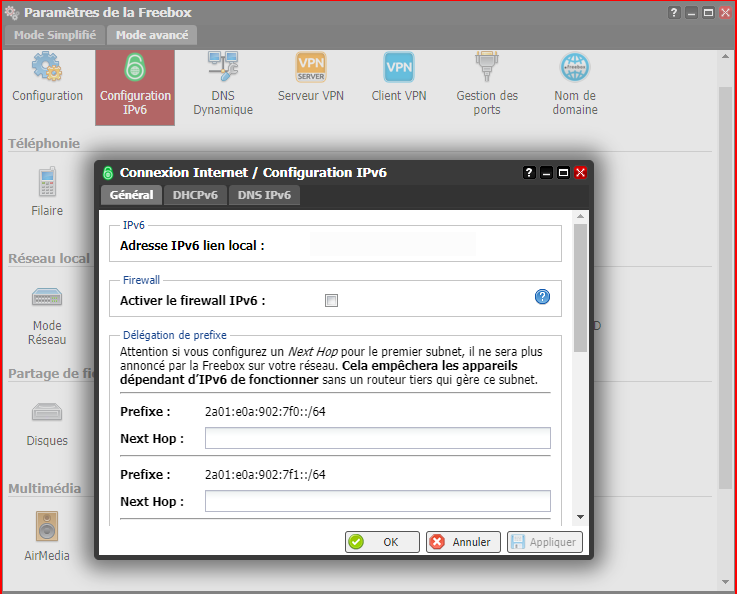
Task: Click the blue firewall help icon
Action: pos(542,297)
